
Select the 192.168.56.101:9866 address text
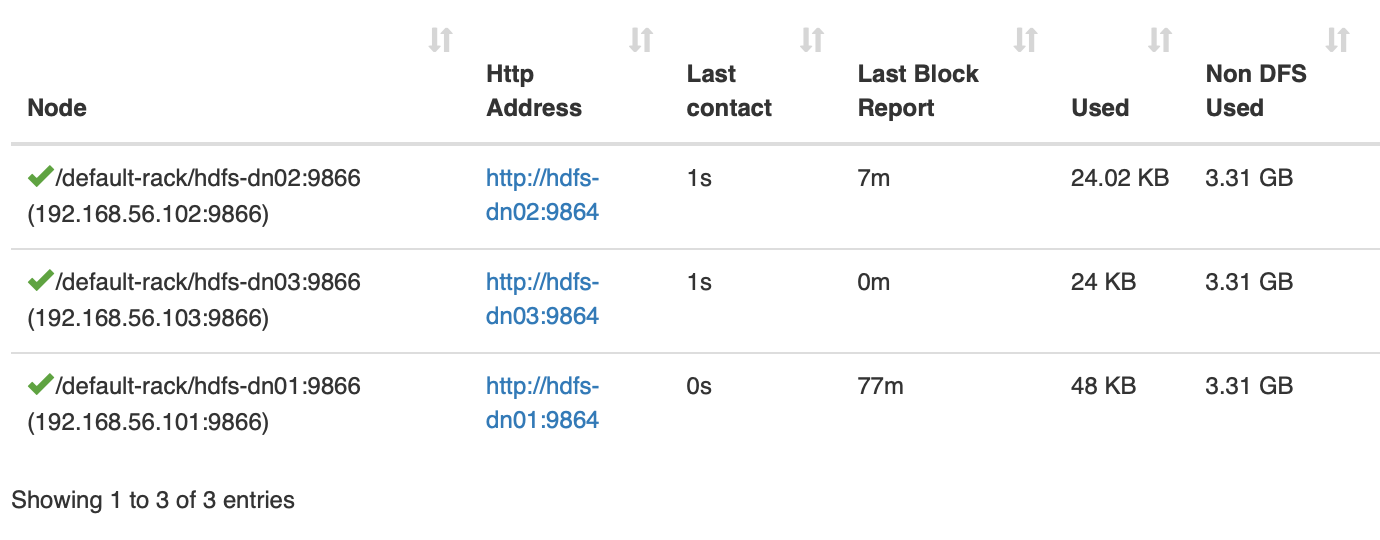coord(149,423)
